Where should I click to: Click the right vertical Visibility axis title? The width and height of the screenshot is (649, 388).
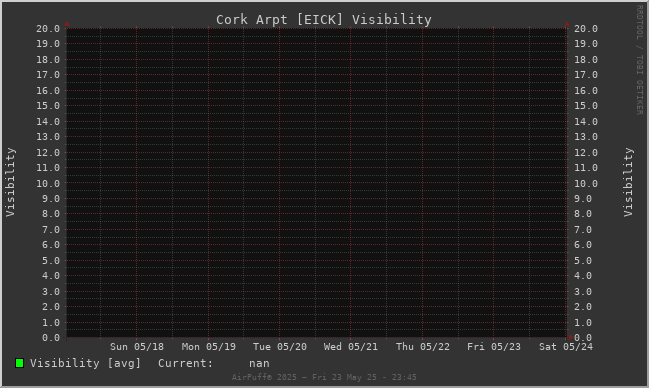[x=628, y=182]
